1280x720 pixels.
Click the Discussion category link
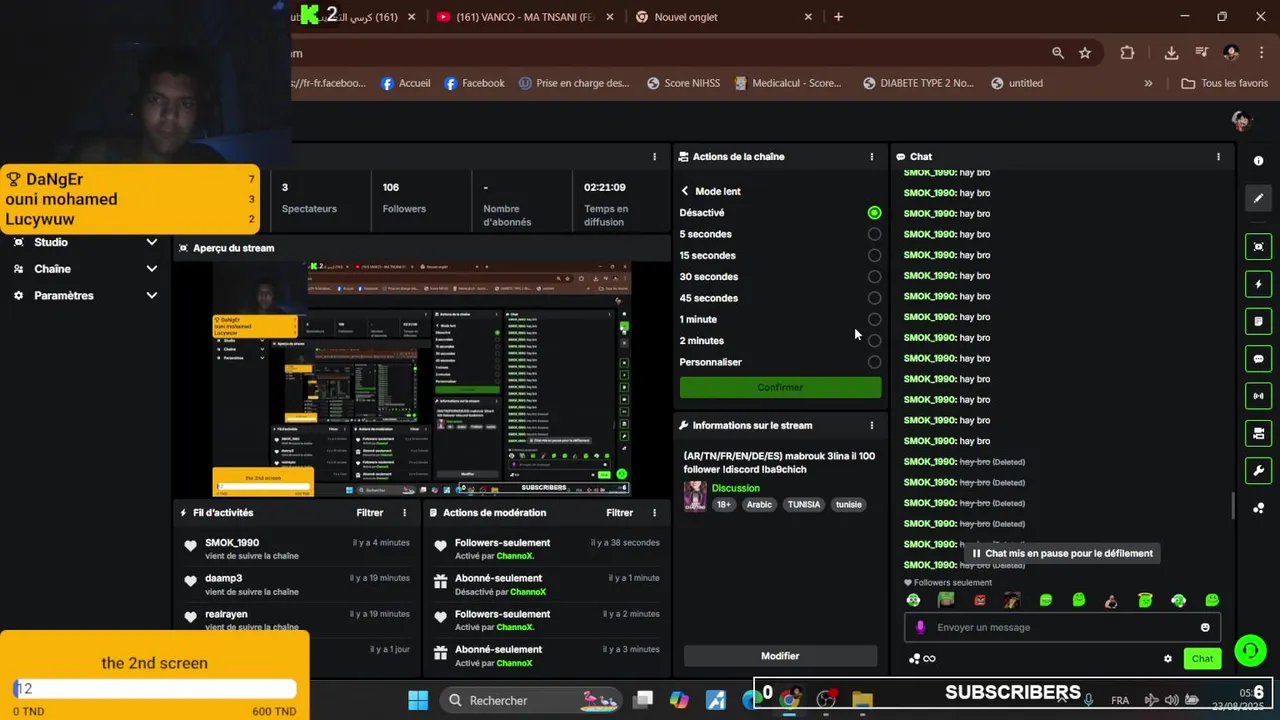[x=735, y=488]
